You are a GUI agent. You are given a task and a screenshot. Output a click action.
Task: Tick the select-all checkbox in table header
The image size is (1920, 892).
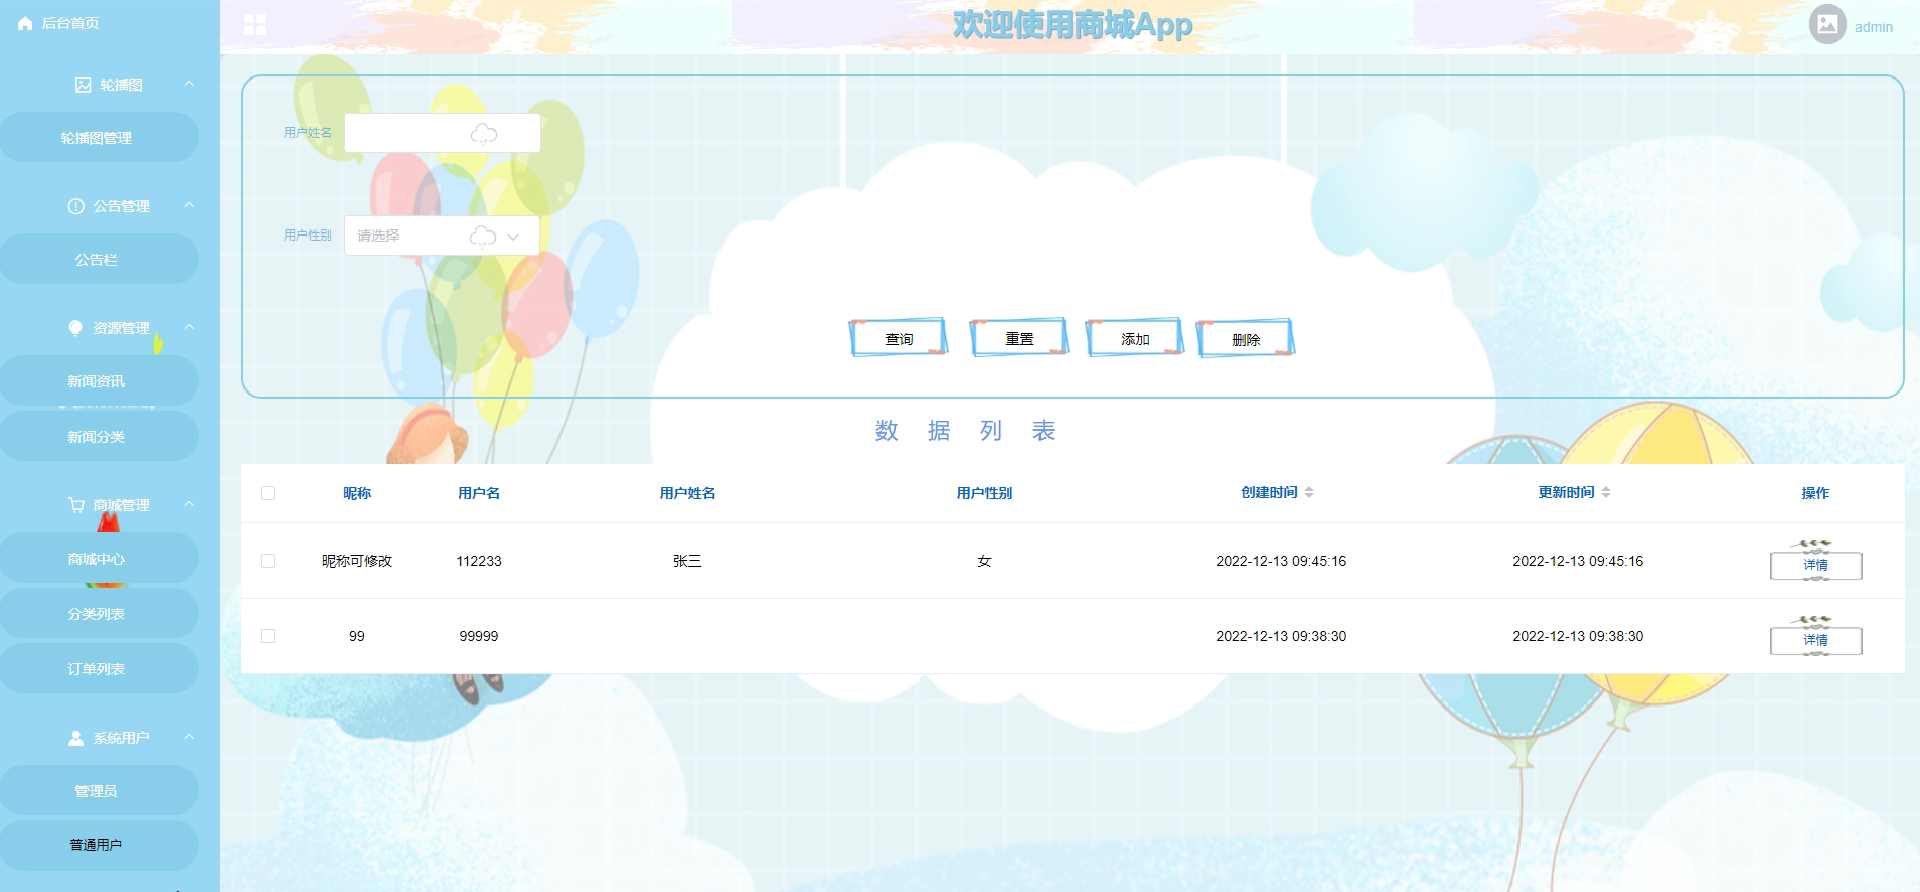tap(268, 493)
